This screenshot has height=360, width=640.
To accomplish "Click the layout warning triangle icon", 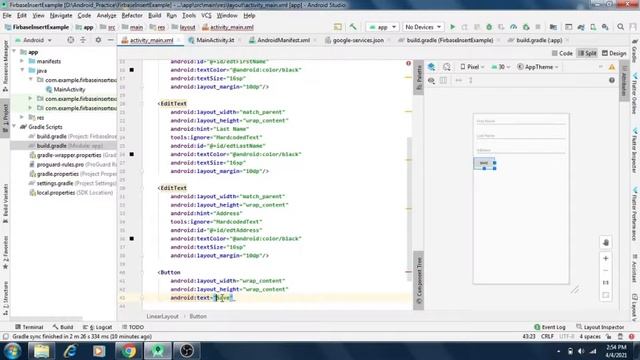I will (612, 67).
